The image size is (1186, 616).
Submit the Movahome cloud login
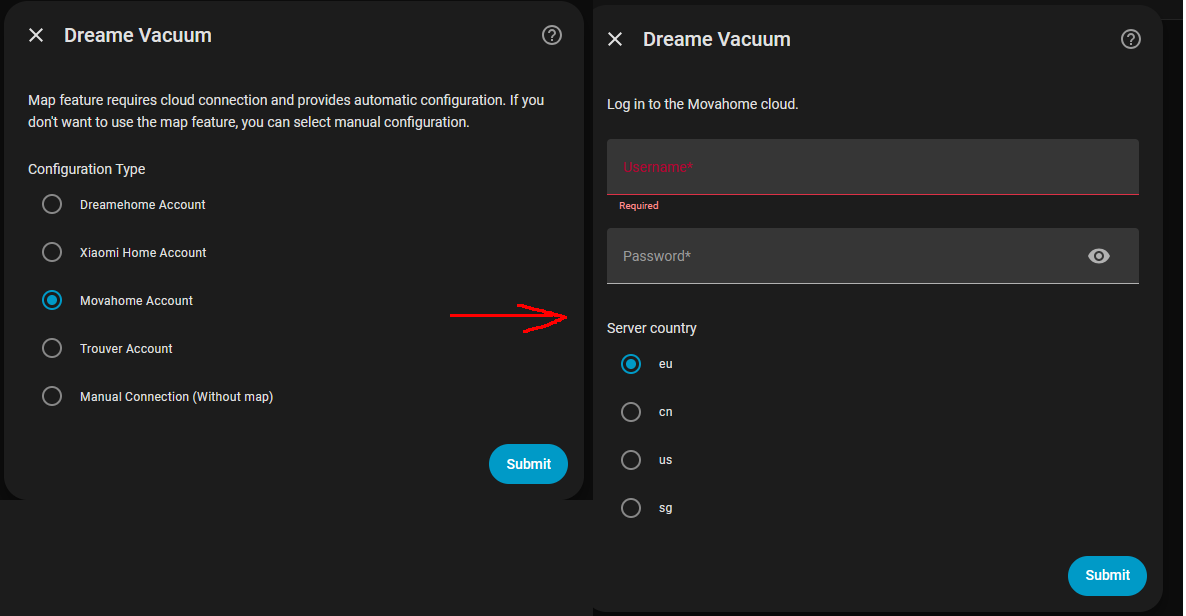[x=1107, y=575]
